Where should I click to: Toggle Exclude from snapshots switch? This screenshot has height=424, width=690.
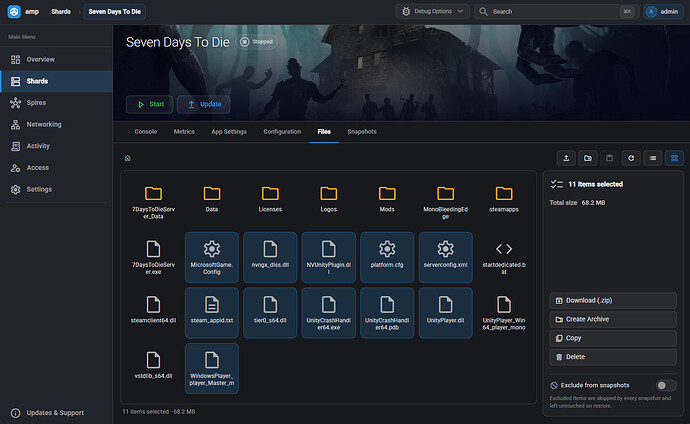[x=666, y=386]
